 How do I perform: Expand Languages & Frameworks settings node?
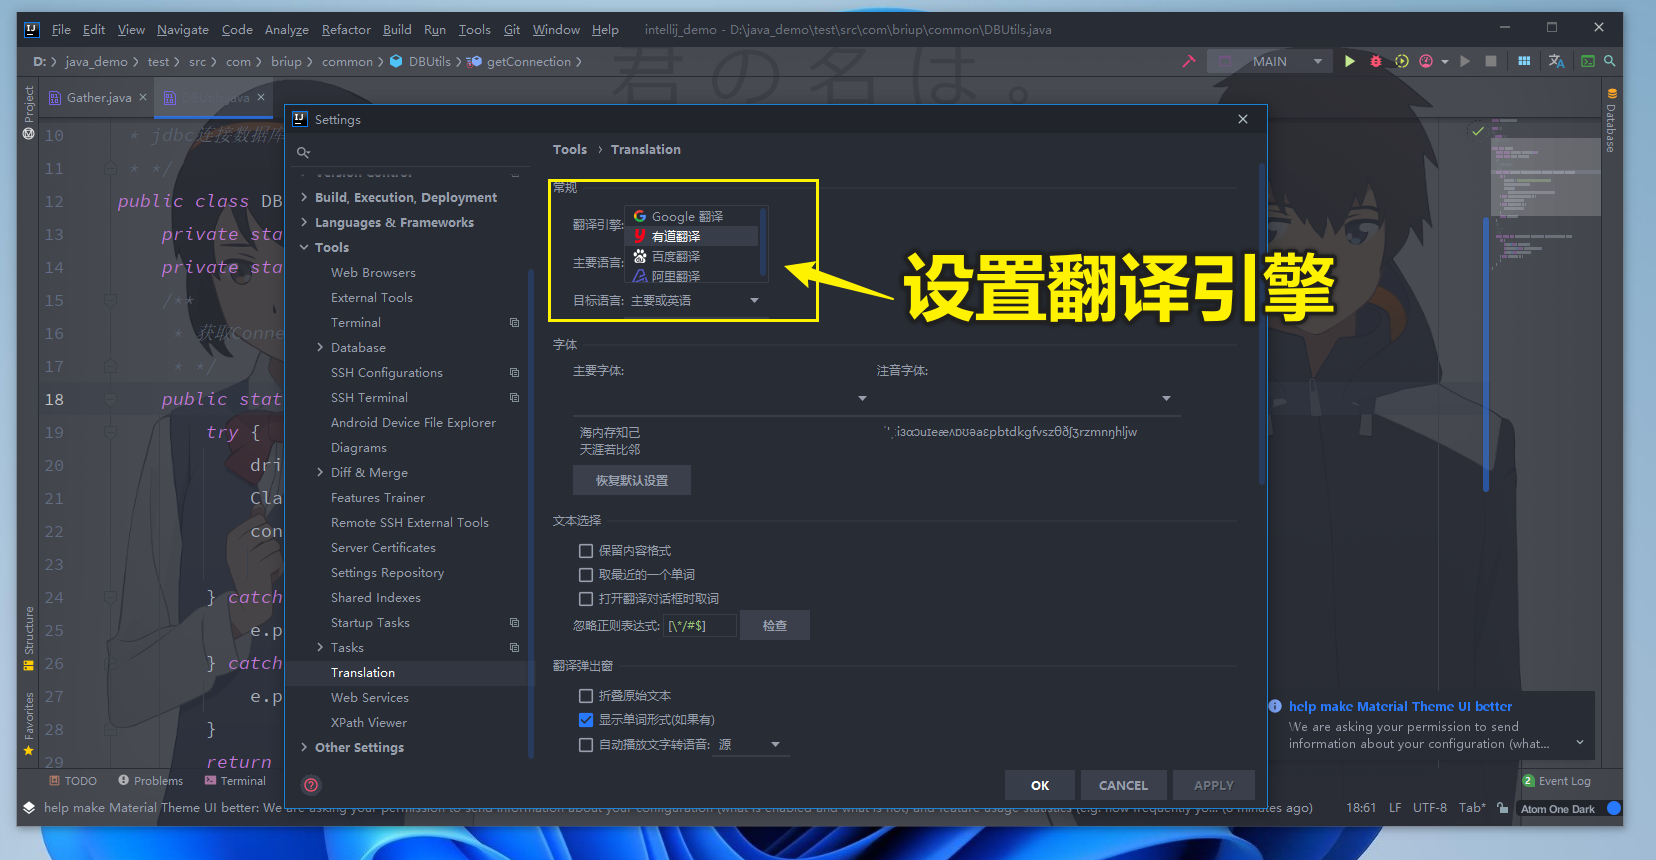304,223
